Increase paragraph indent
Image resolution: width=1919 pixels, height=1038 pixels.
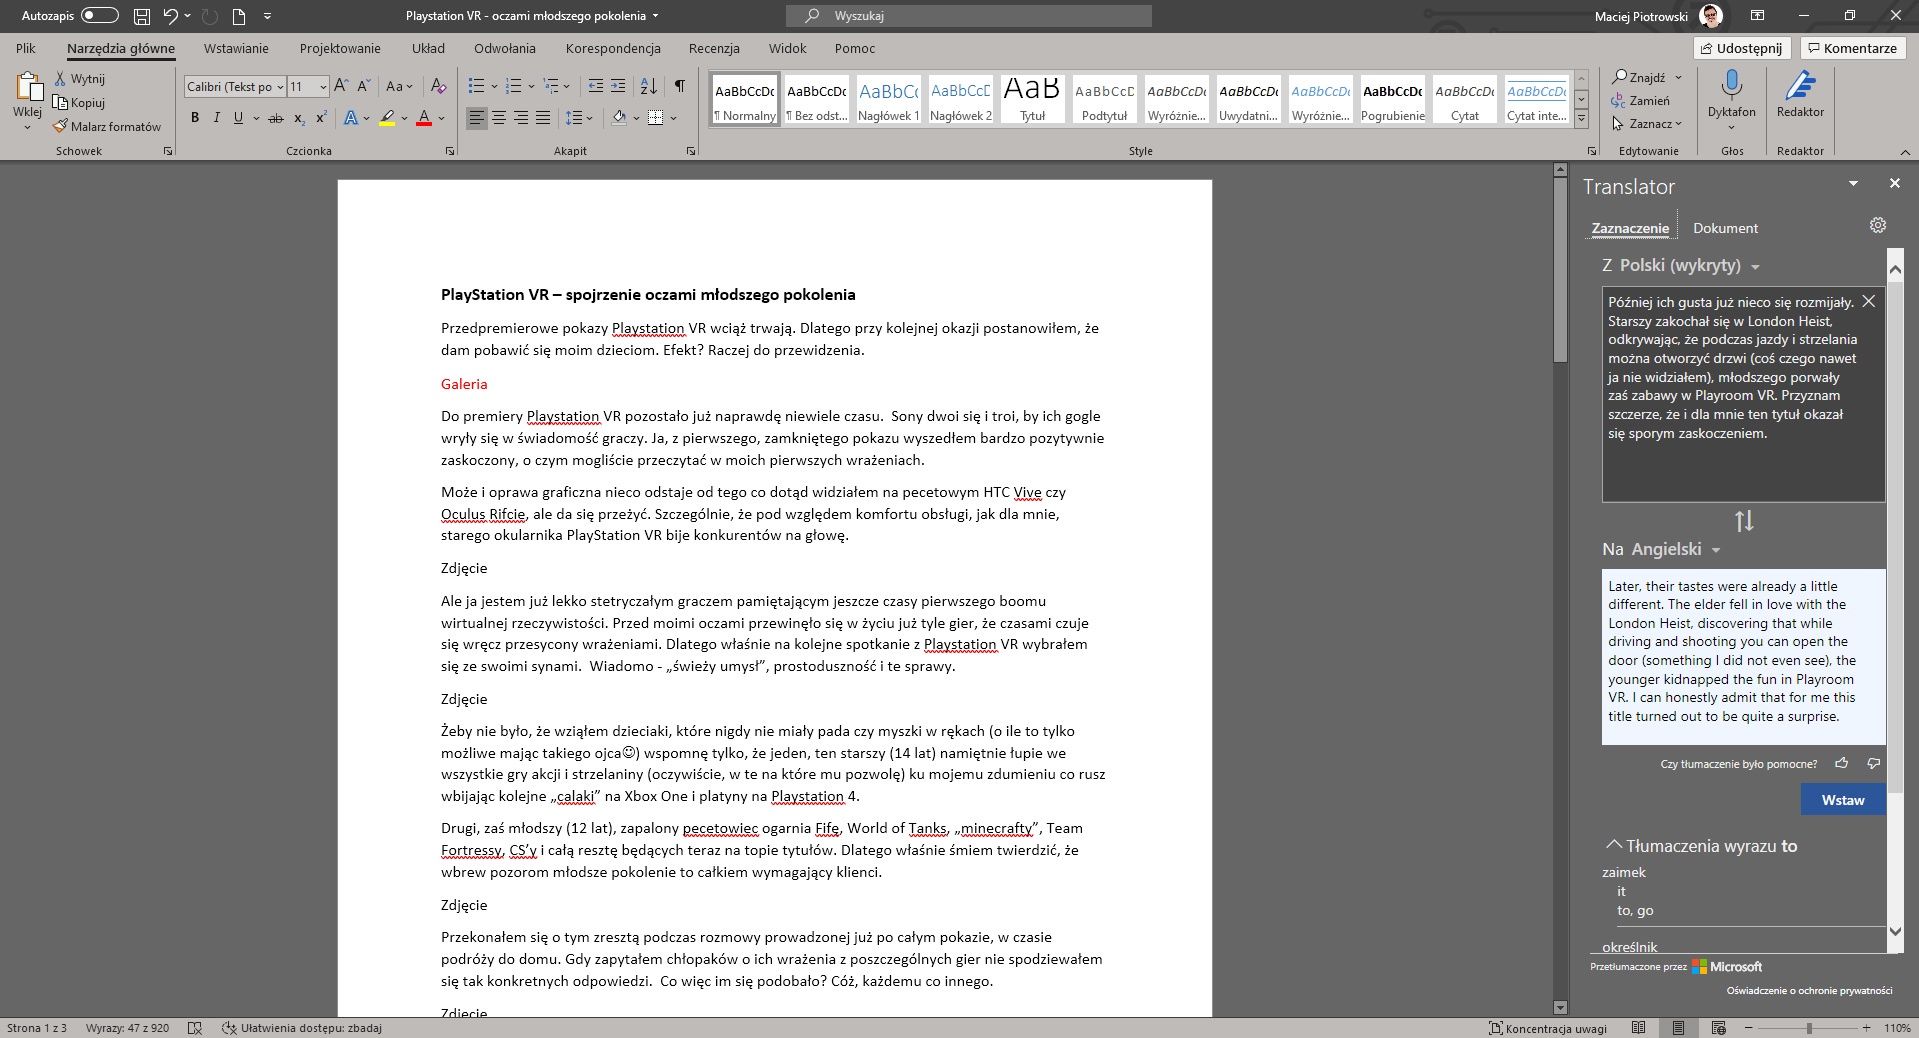[x=618, y=86]
